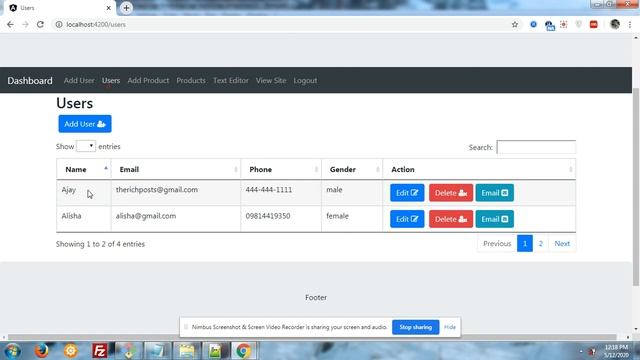The width and height of the screenshot is (640, 360).
Task: Click the Next pagination link
Action: [562, 243]
